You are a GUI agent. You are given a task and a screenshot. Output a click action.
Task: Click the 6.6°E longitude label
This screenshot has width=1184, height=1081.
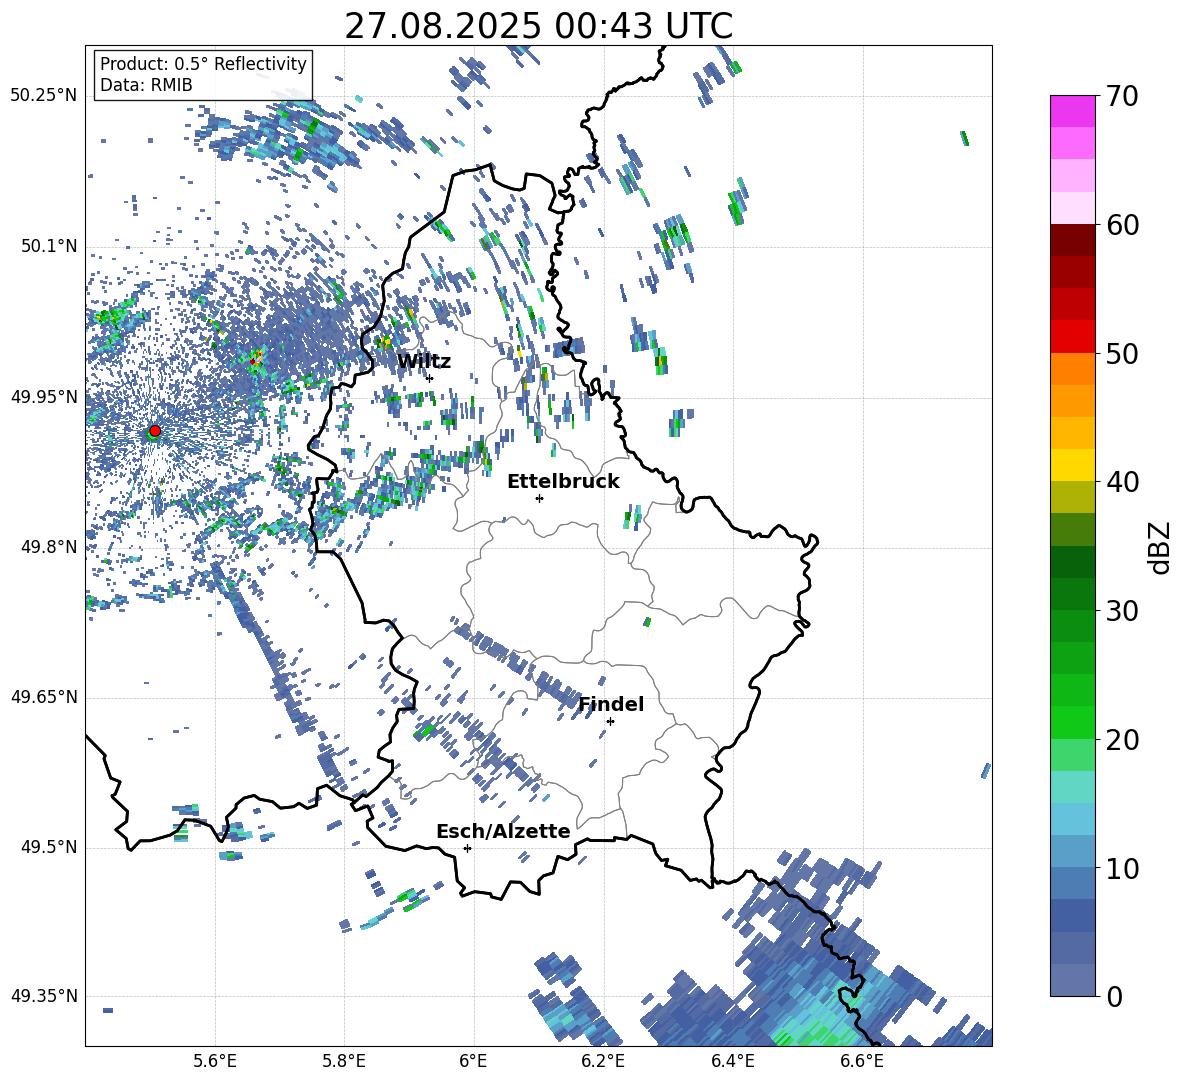pyautogui.click(x=862, y=1061)
